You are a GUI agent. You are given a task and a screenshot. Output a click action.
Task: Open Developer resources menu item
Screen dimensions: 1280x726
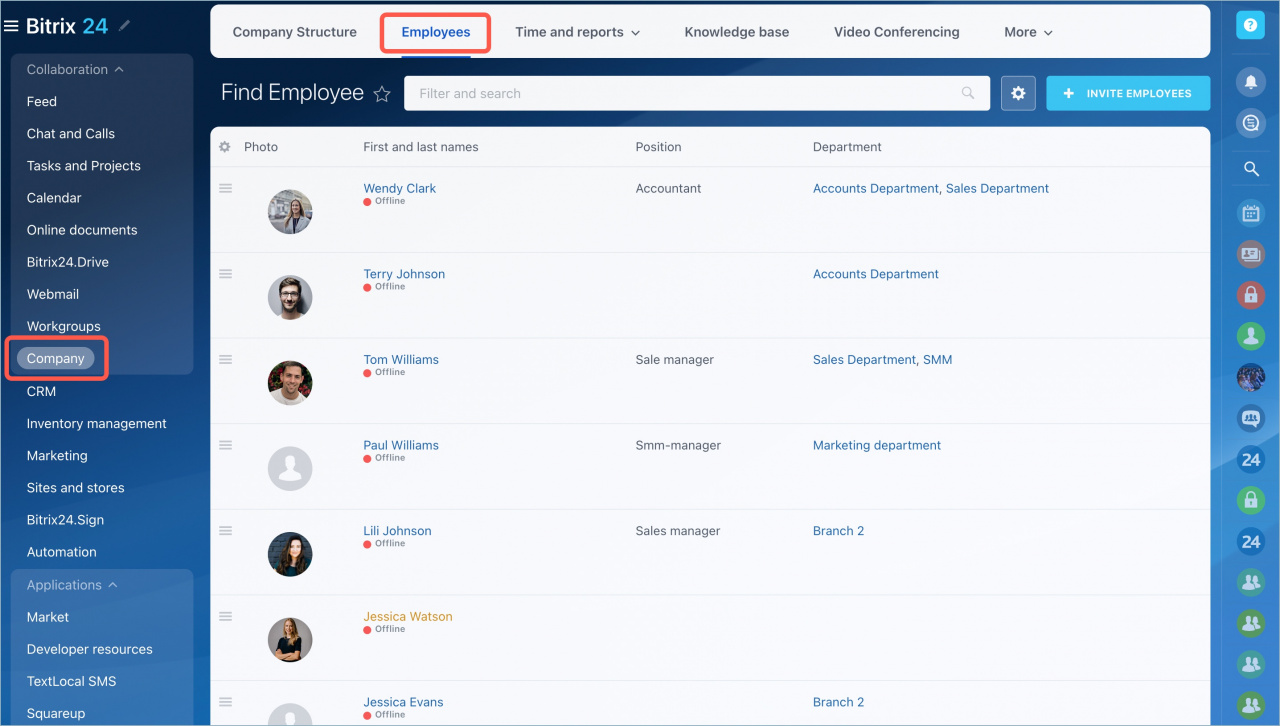tap(90, 649)
